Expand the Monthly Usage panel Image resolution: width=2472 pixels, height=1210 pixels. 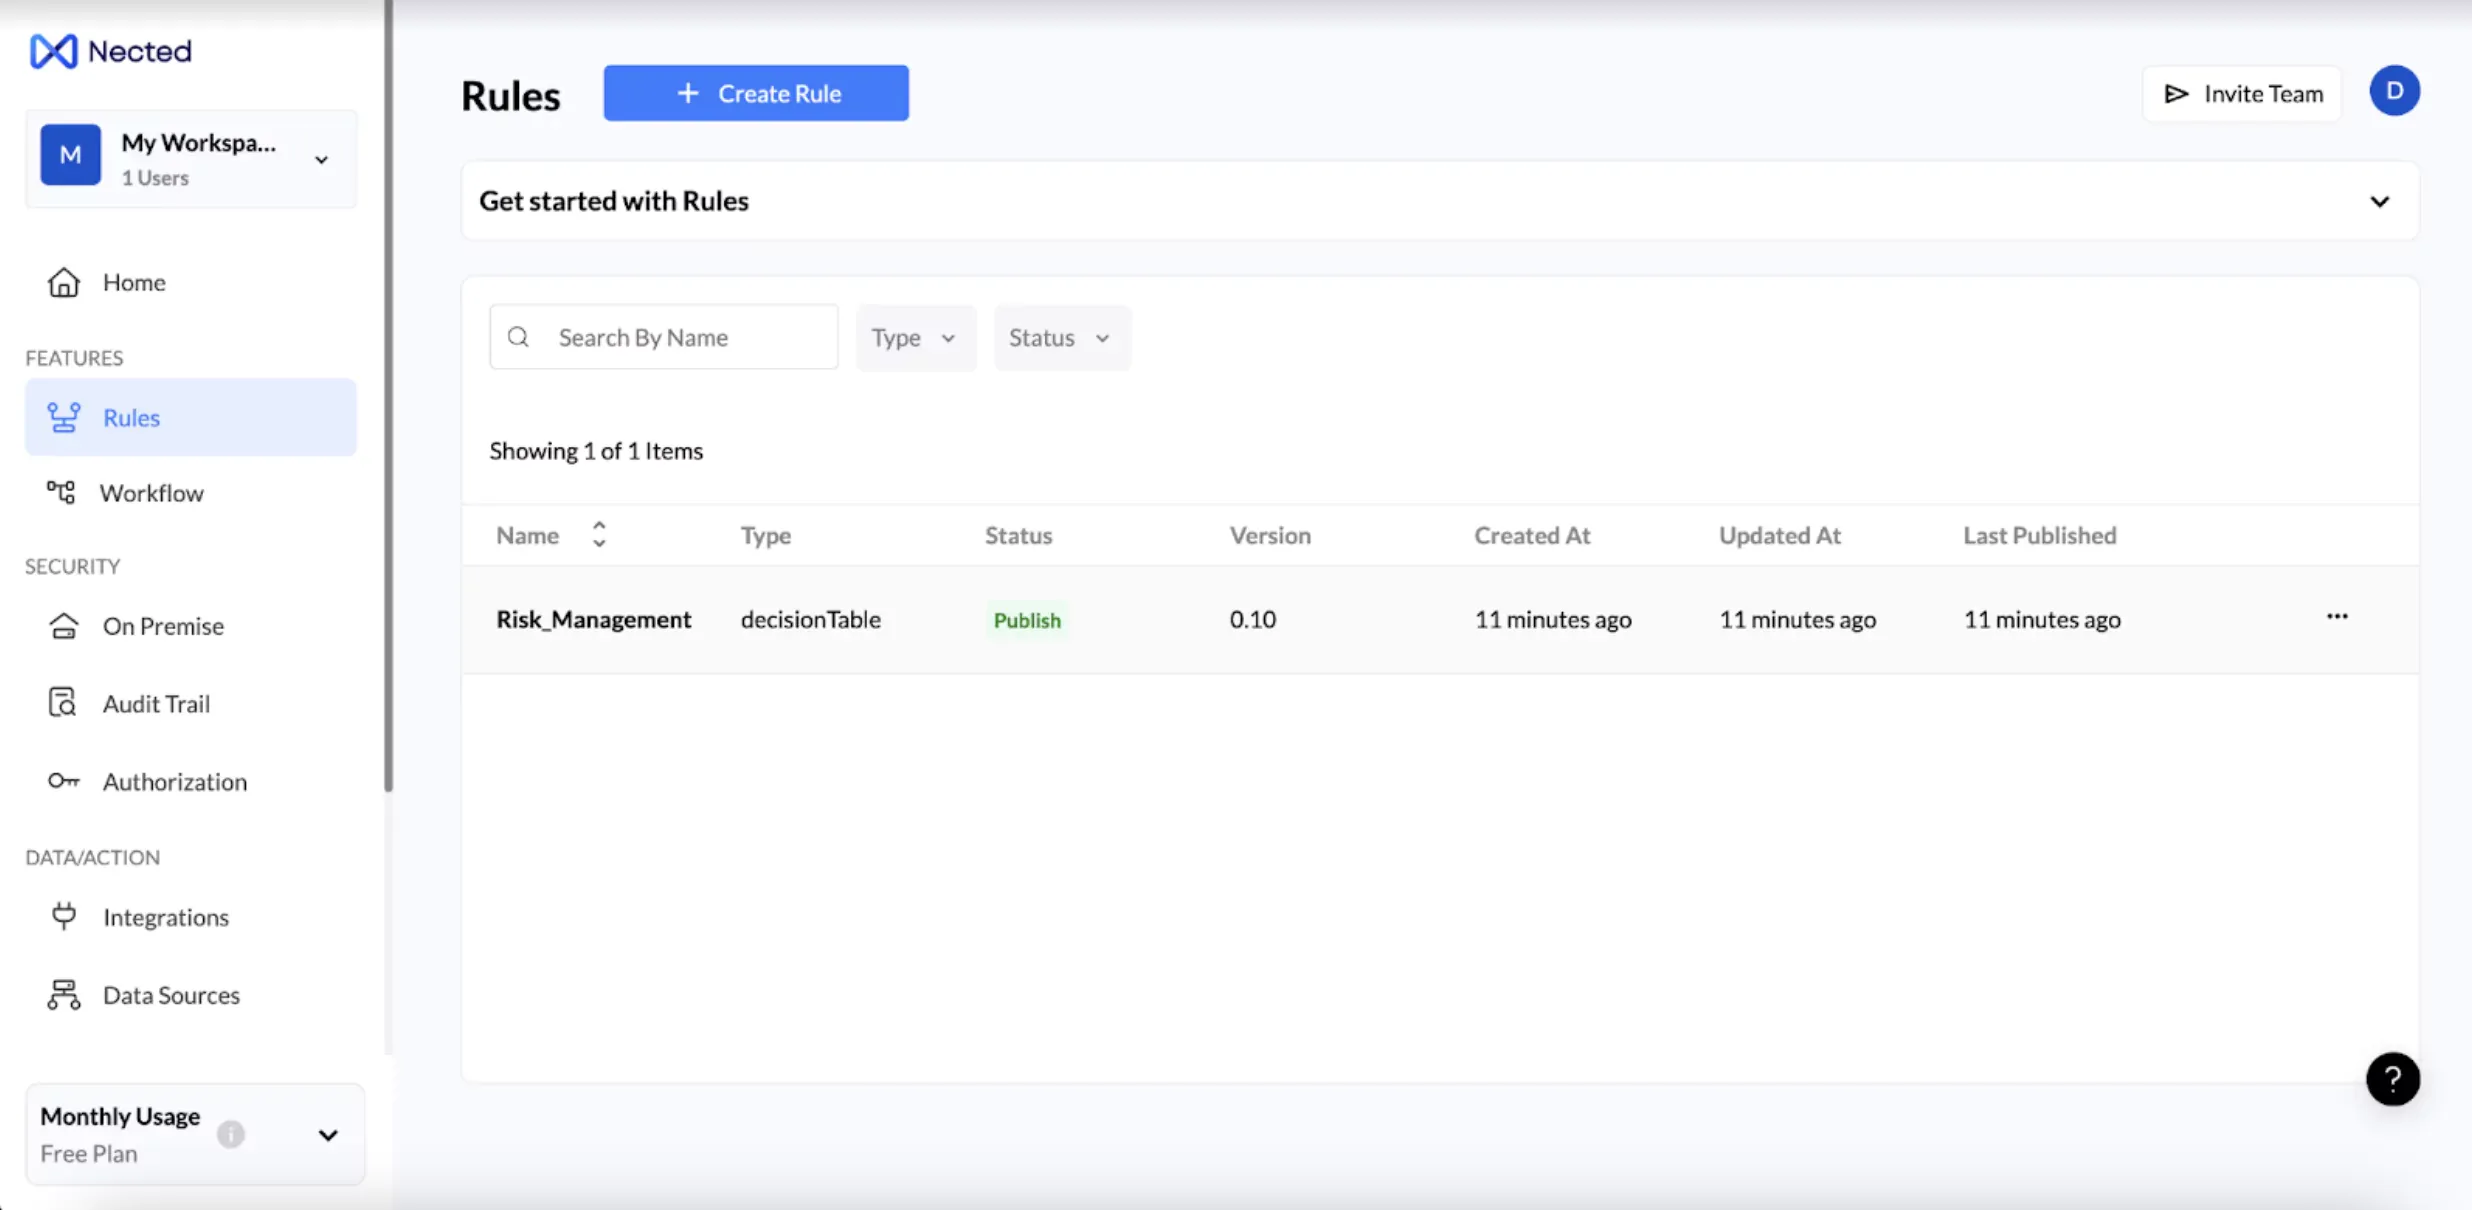point(328,1135)
